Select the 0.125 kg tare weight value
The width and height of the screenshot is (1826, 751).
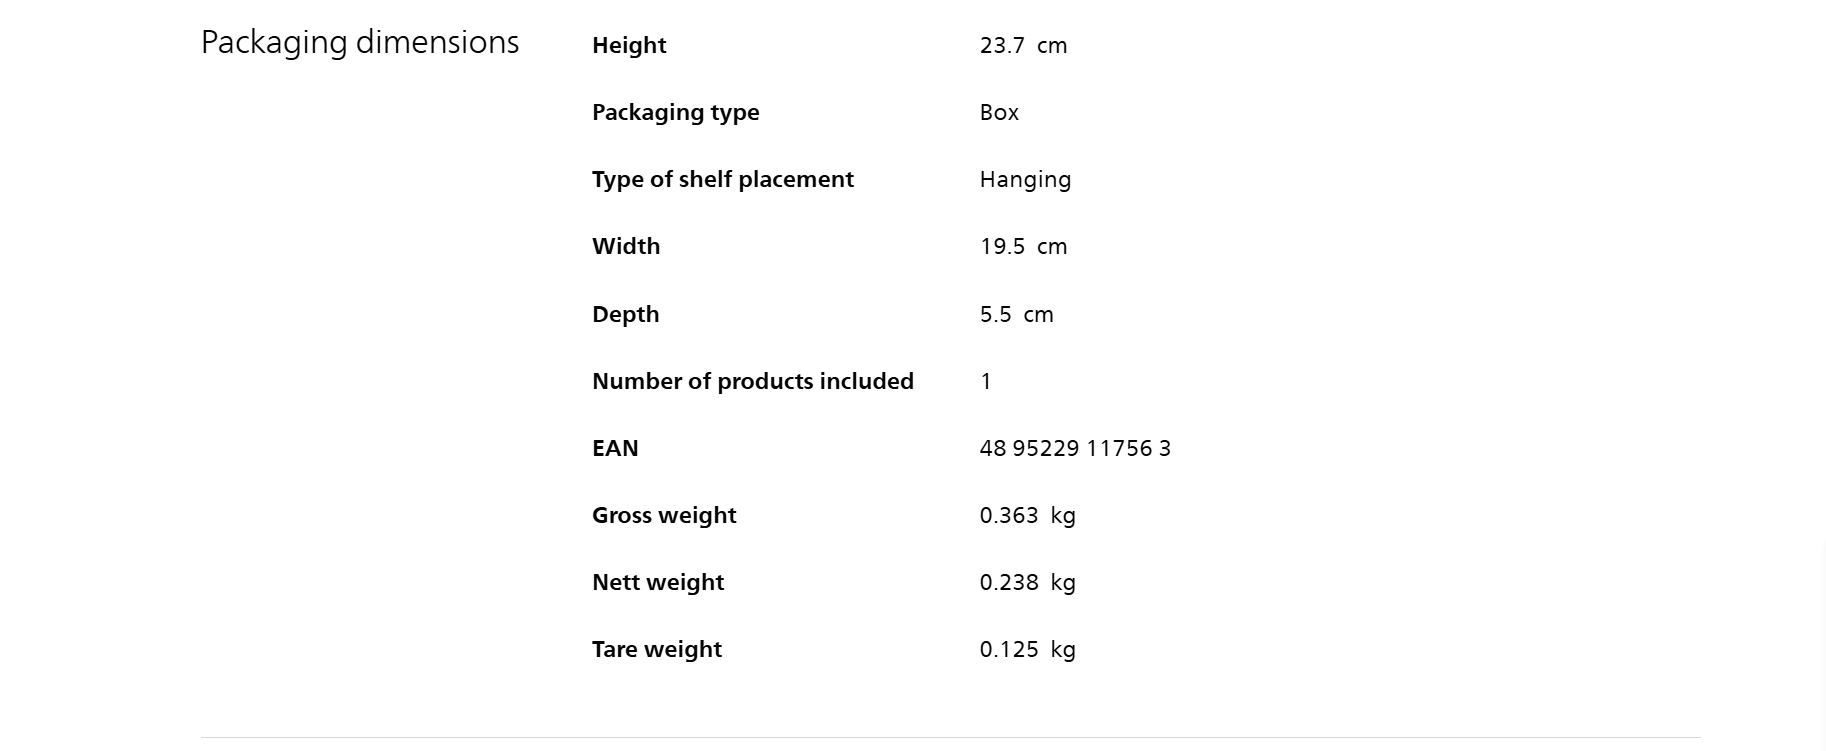1027,650
